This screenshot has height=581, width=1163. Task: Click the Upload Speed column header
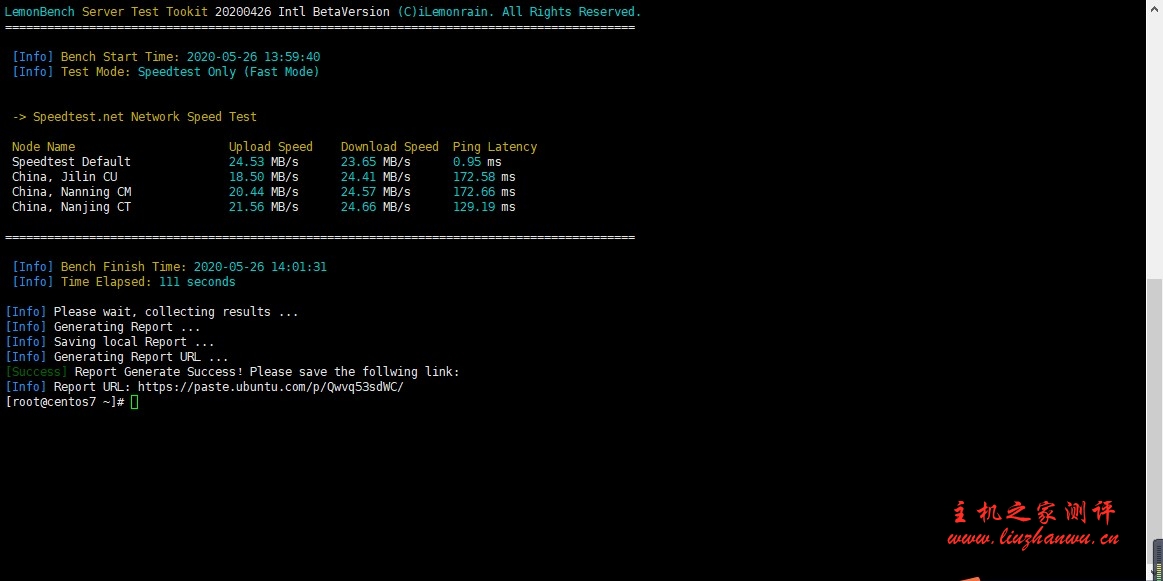pyautogui.click(x=270, y=147)
